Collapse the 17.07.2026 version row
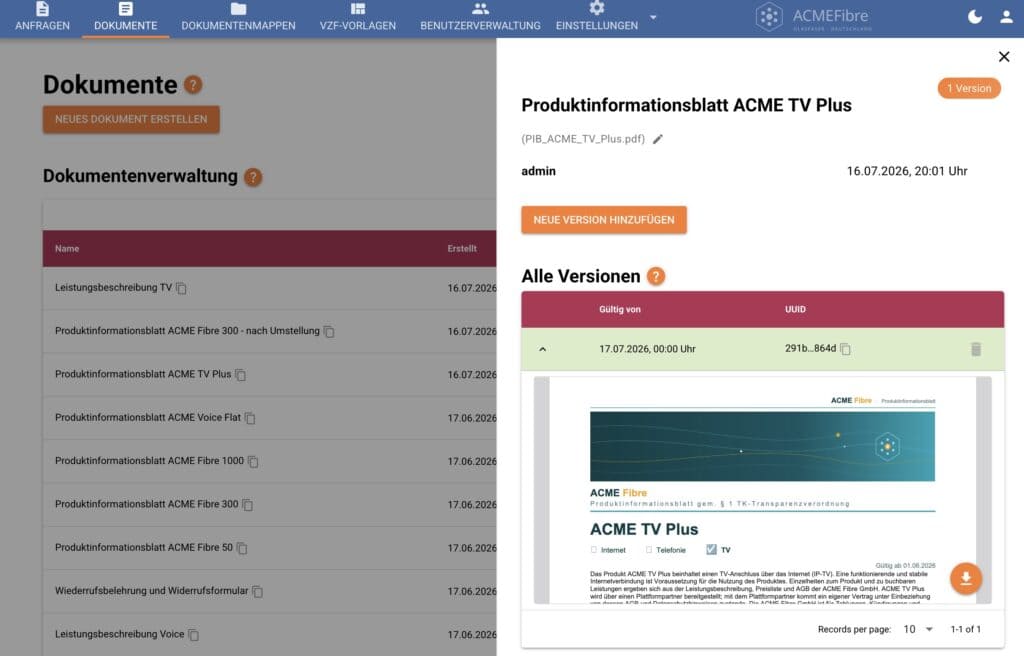1024x656 pixels. pyautogui.click(x=542, y=349)
